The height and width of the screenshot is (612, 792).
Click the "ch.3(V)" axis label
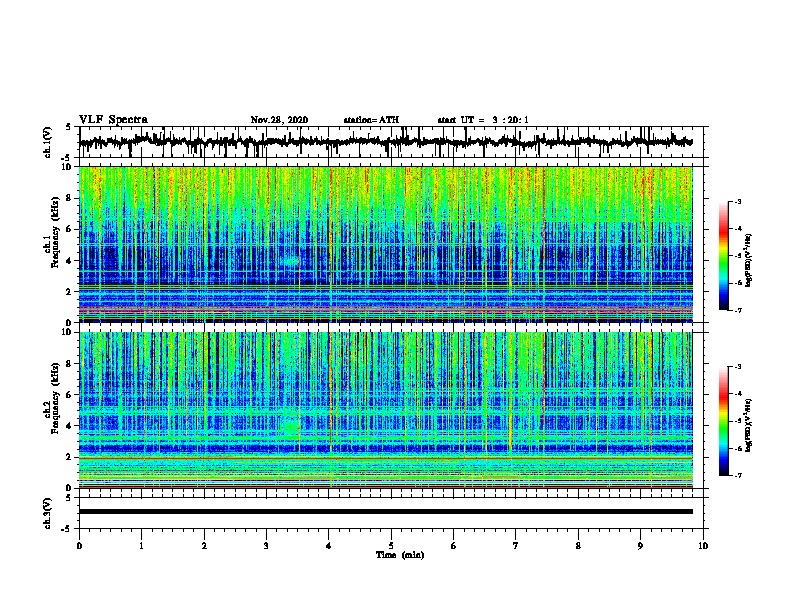(x=47, y=513)
